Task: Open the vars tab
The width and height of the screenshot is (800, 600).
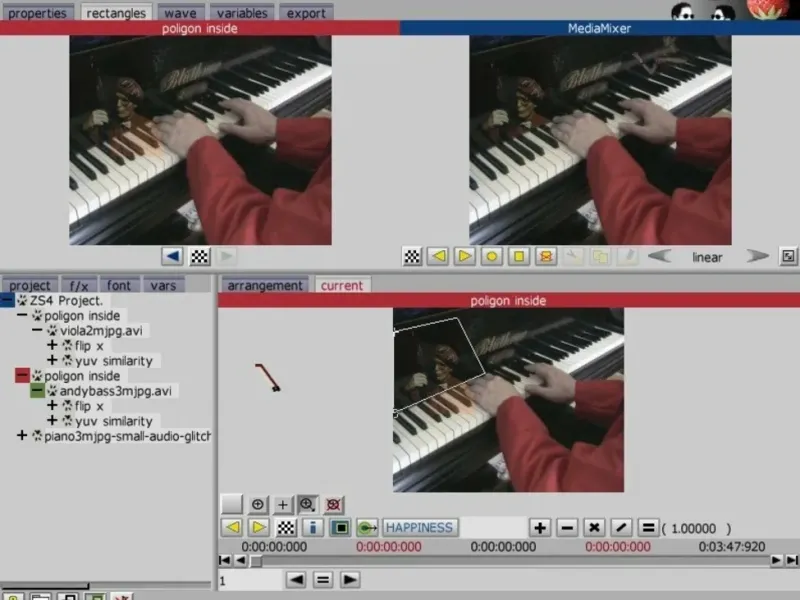Action: coord(163,285)
